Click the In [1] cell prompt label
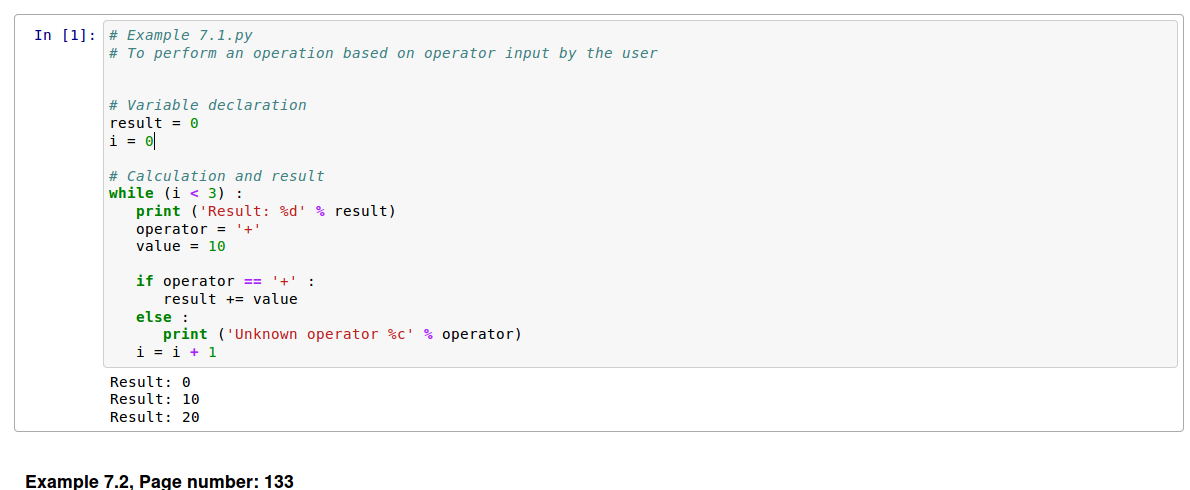Screen dimensions: 1190x490 (65, 36)
